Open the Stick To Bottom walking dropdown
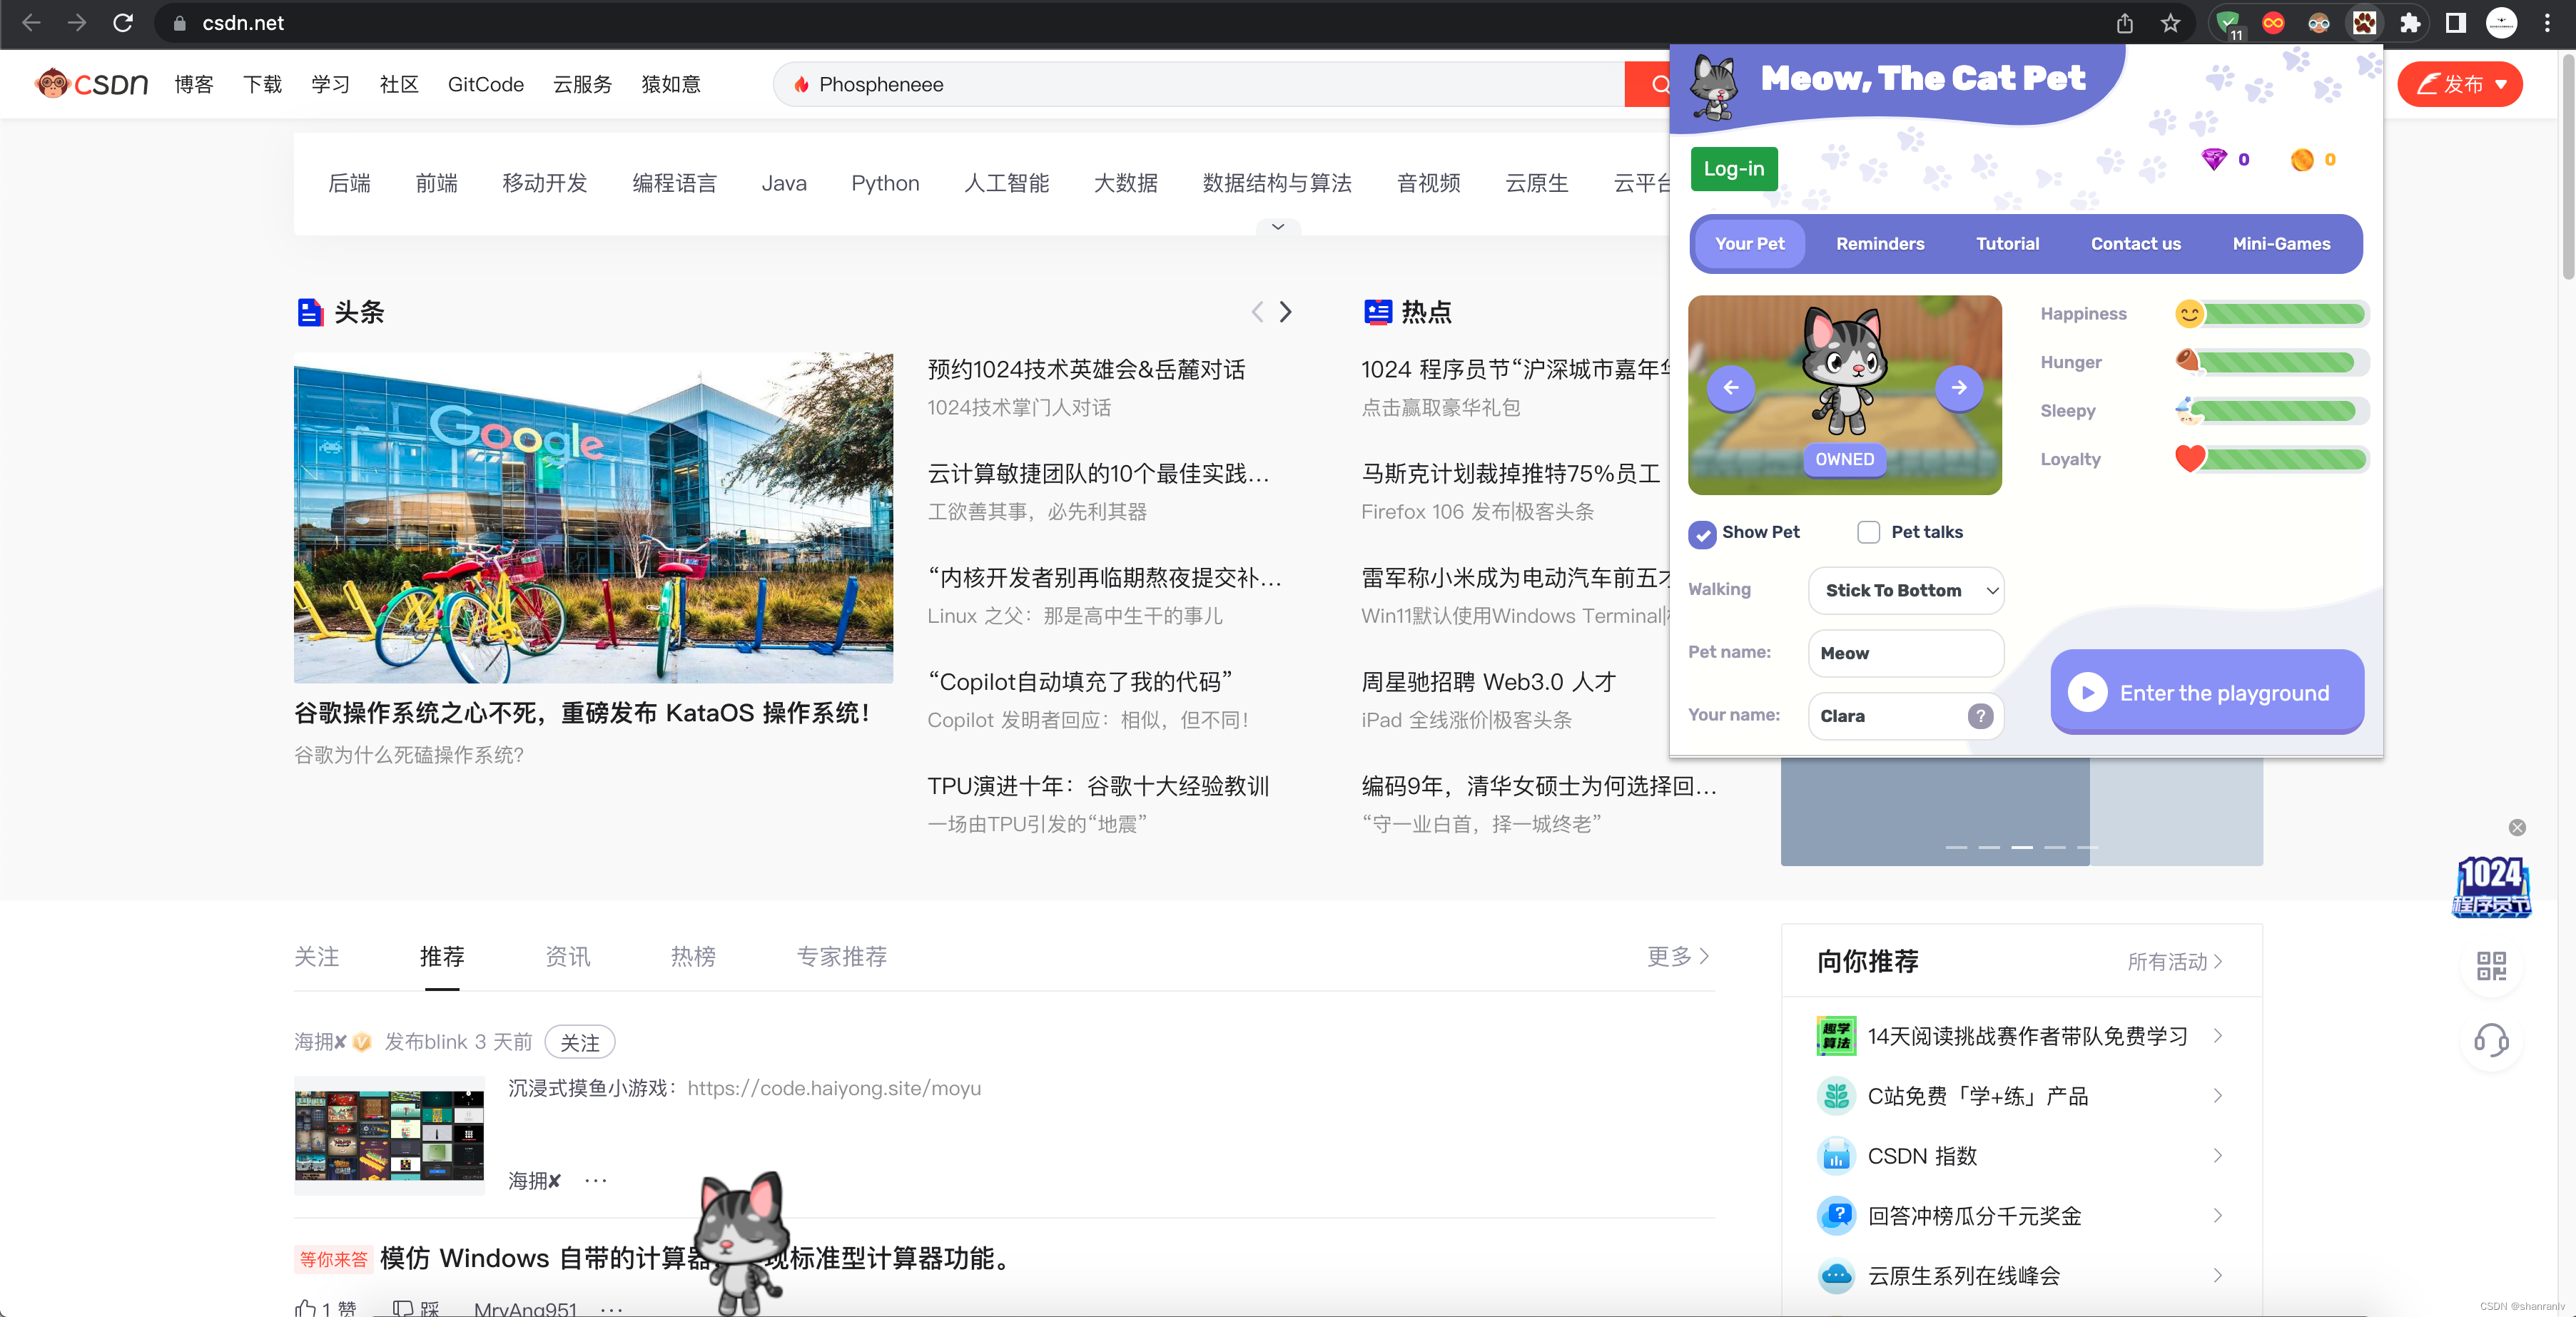This screenshot has height=1317, width=2576. coord(1905,591)
